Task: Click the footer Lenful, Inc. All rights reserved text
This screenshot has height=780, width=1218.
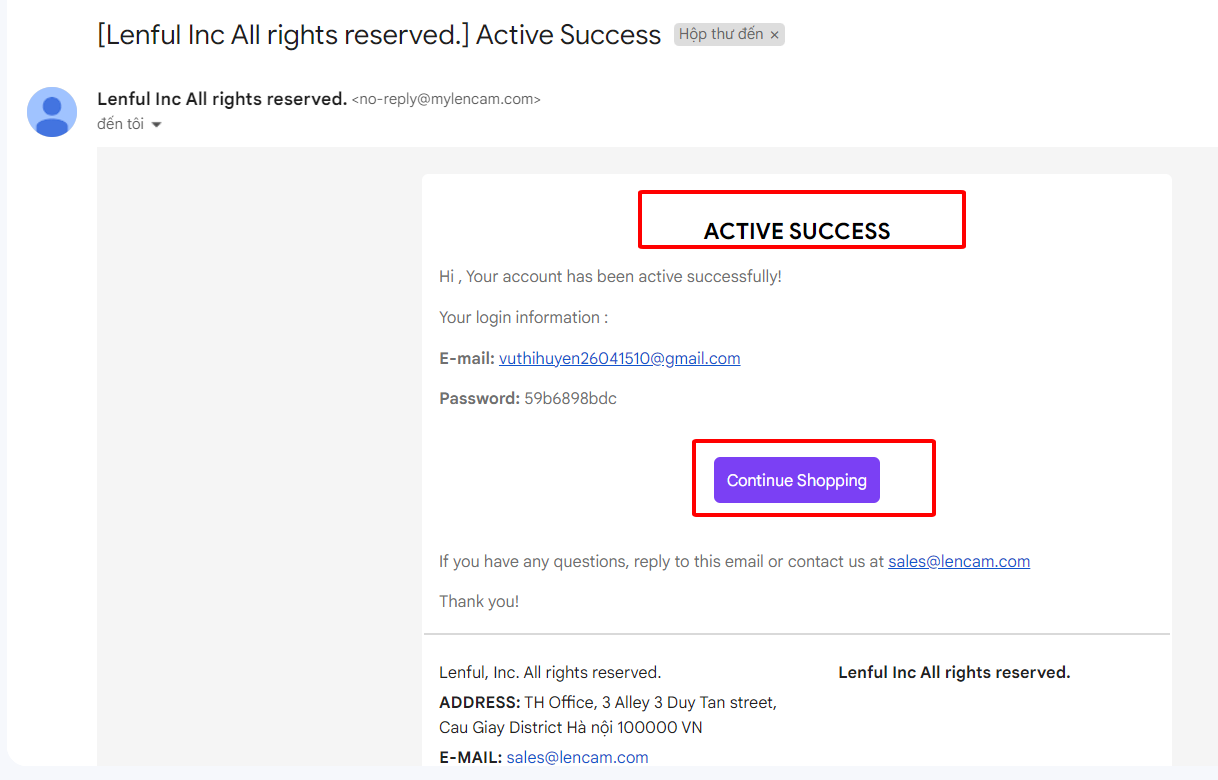Action: pos(550,672)
